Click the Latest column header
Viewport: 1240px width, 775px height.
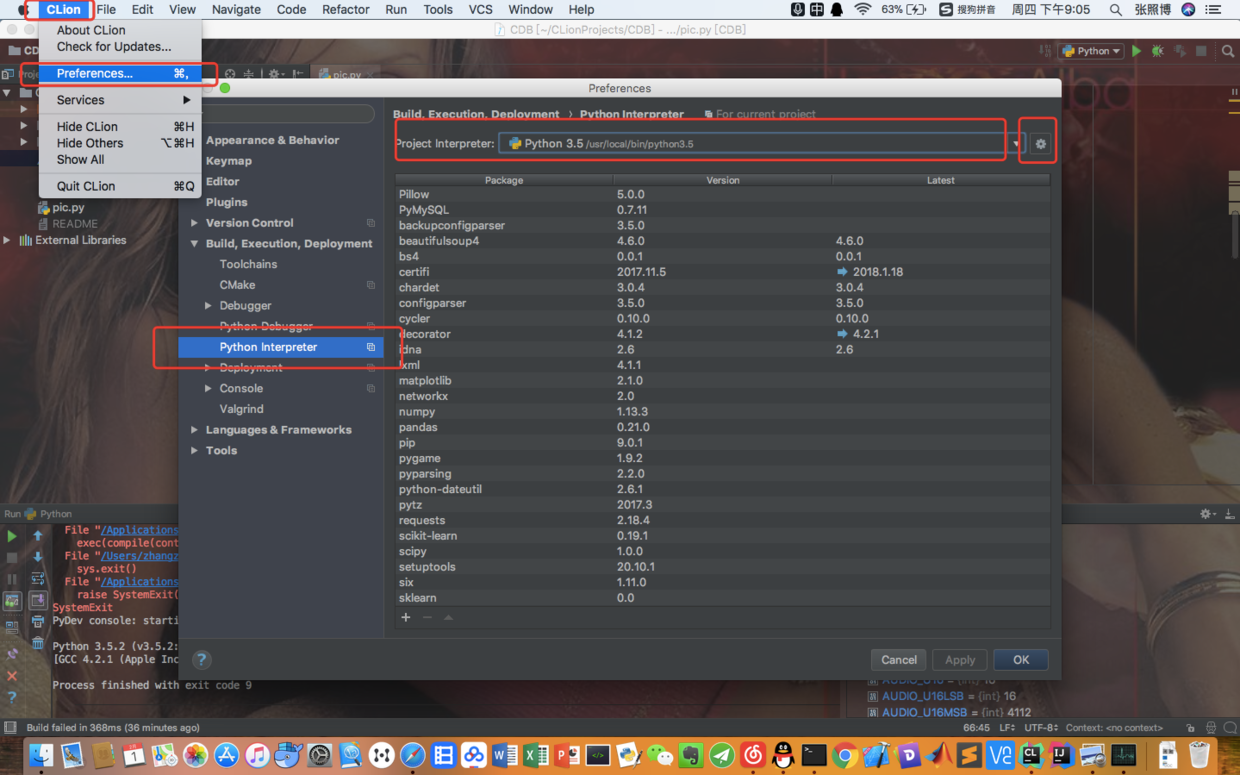tap(940, 180)
